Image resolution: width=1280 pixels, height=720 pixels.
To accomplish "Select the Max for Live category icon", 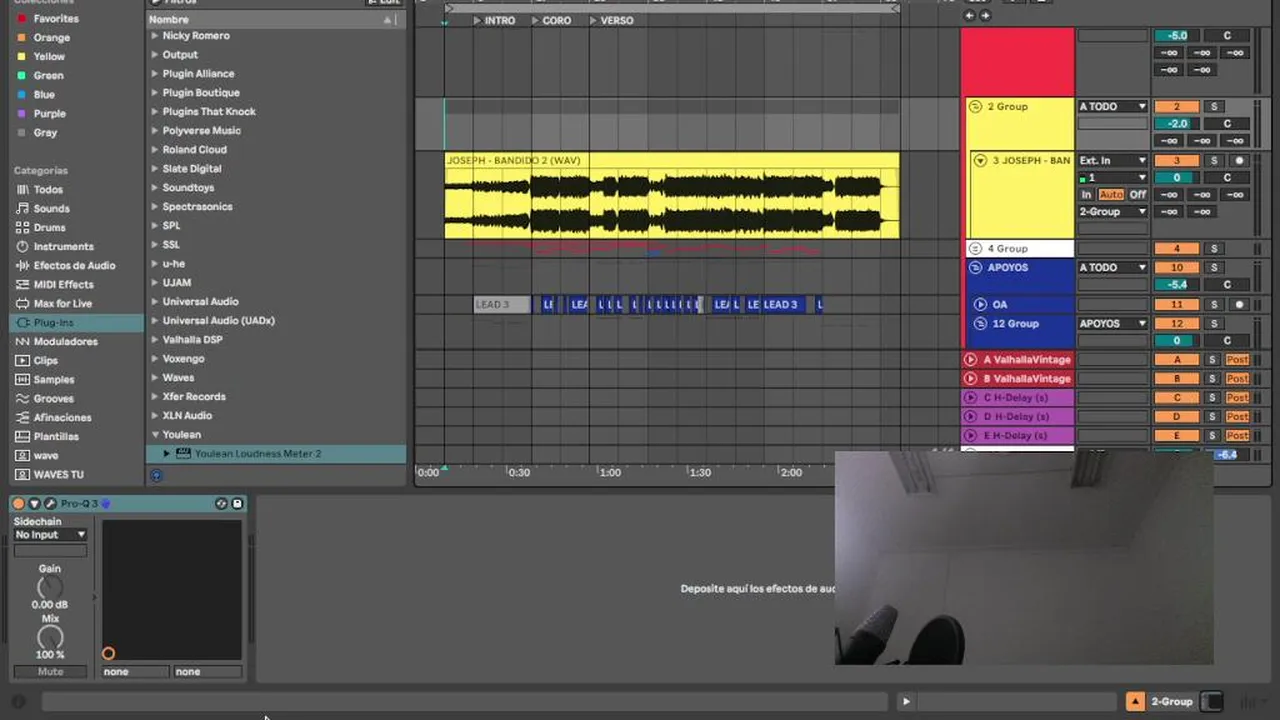I will pyautogui.click(x=22, y=304).
